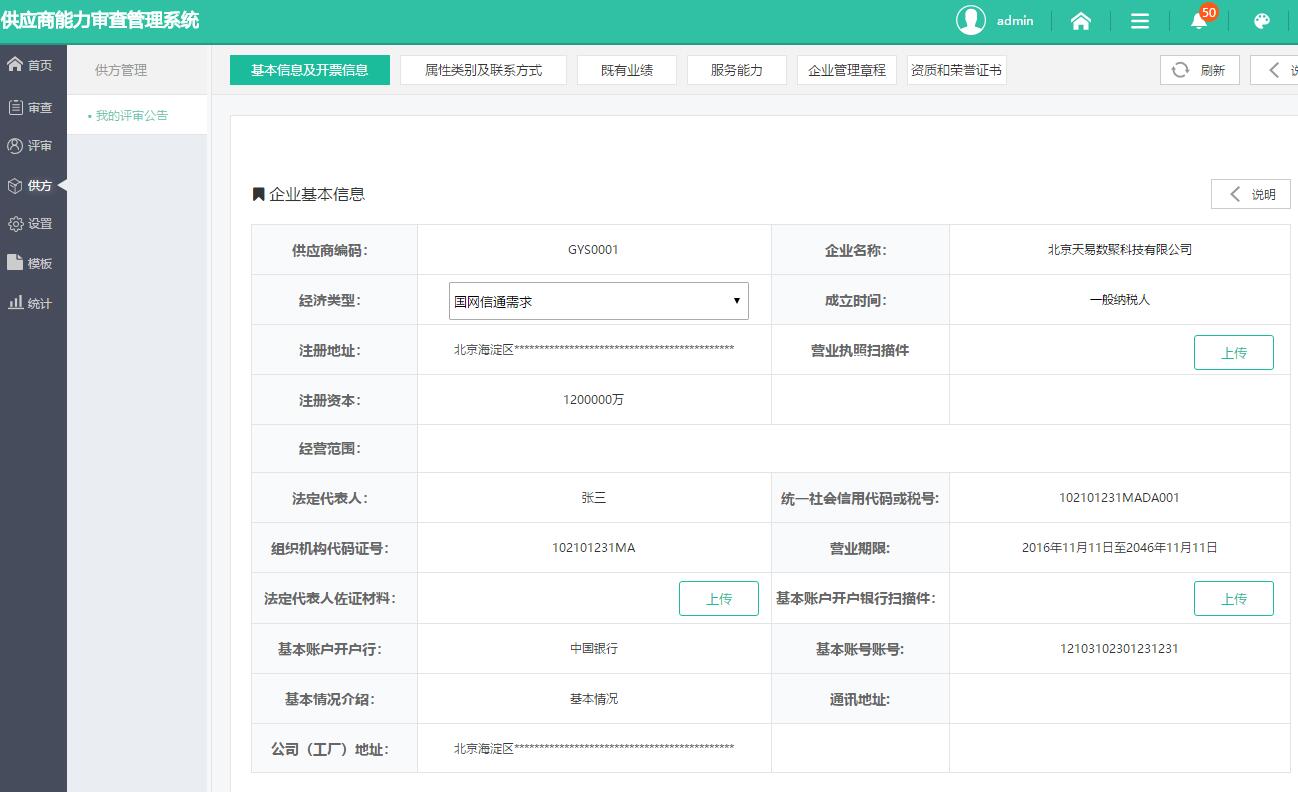Image resolution: width=1298 pixels, height=792 pixels.
Task: Click the 供方管理 menu header
Action: (121, 70)
